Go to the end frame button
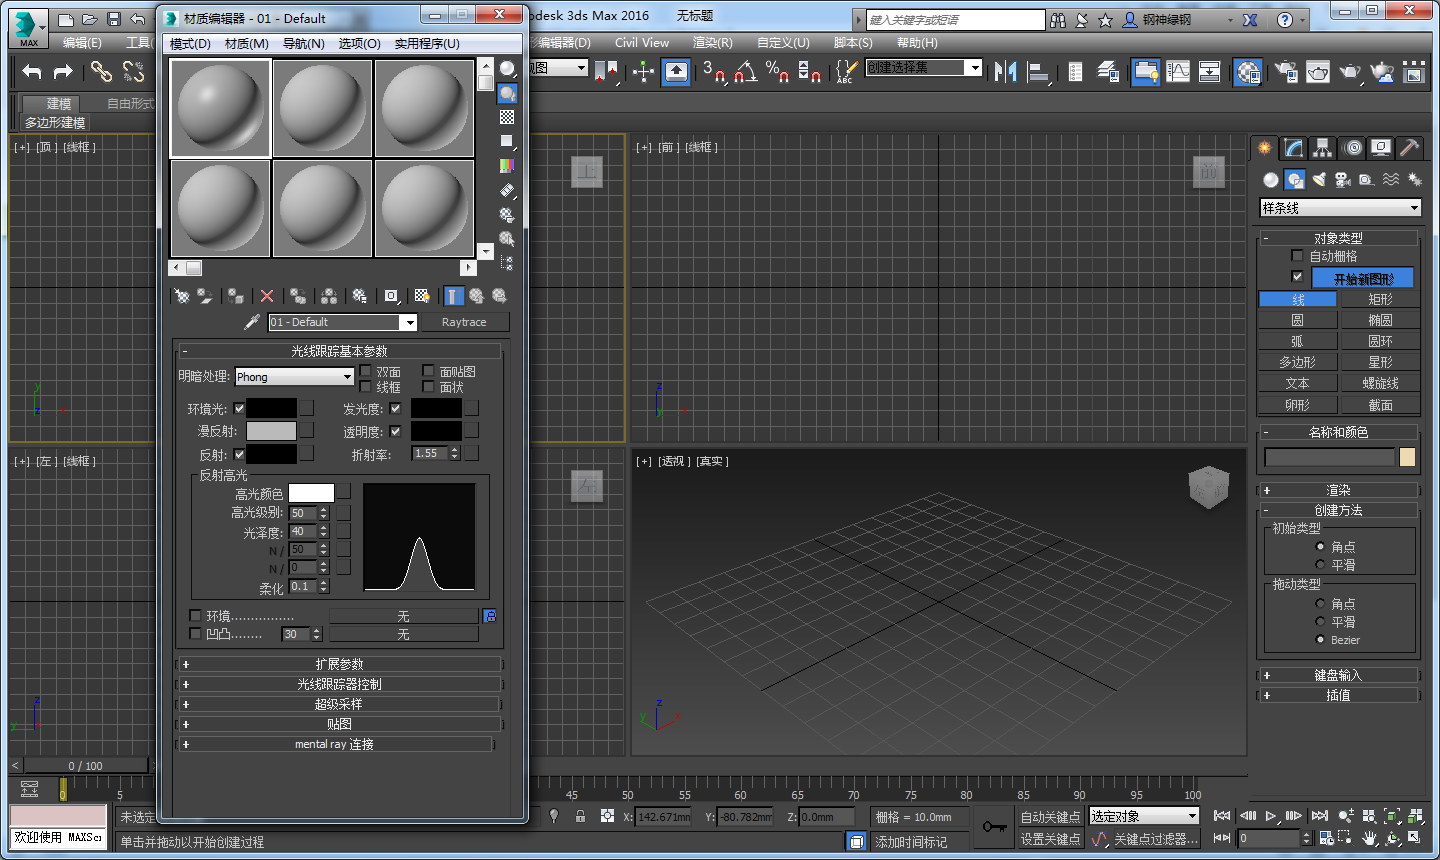The image size is (1440, 860). pos(1320,816)
